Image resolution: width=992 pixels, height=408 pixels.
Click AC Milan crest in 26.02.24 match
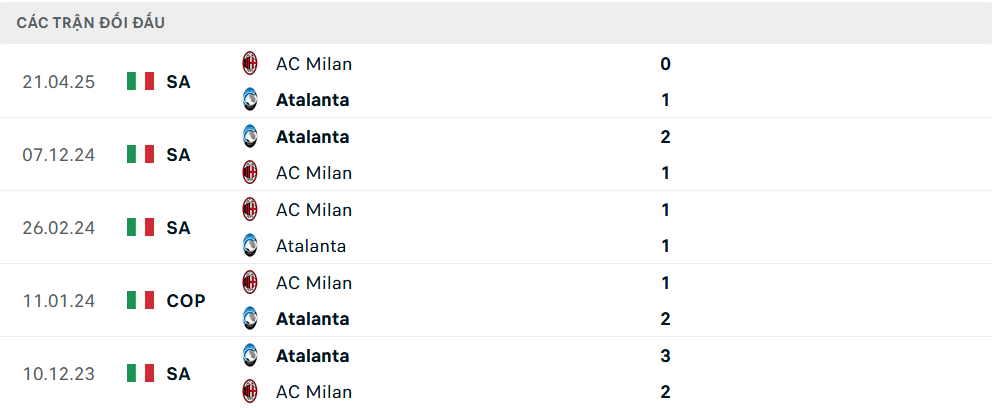coord(250,210)
